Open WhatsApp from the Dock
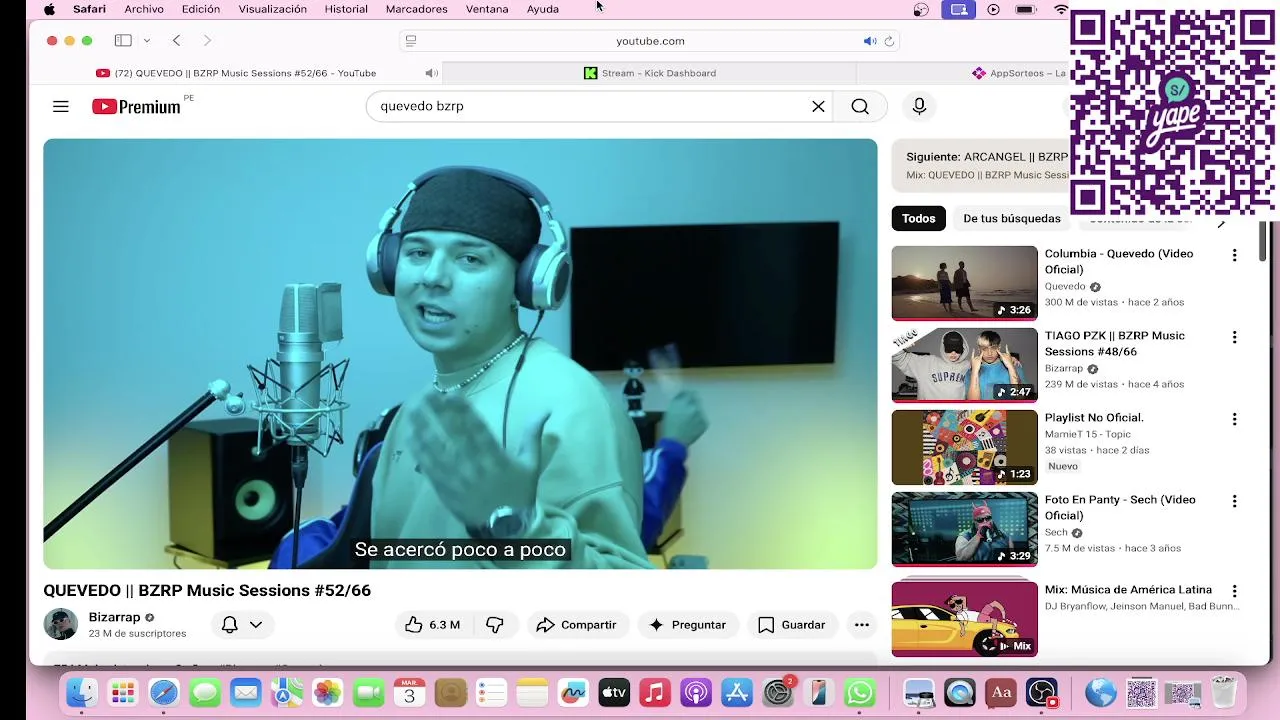The width and height of the screenshot is (1280, 720). pos(859,692)
